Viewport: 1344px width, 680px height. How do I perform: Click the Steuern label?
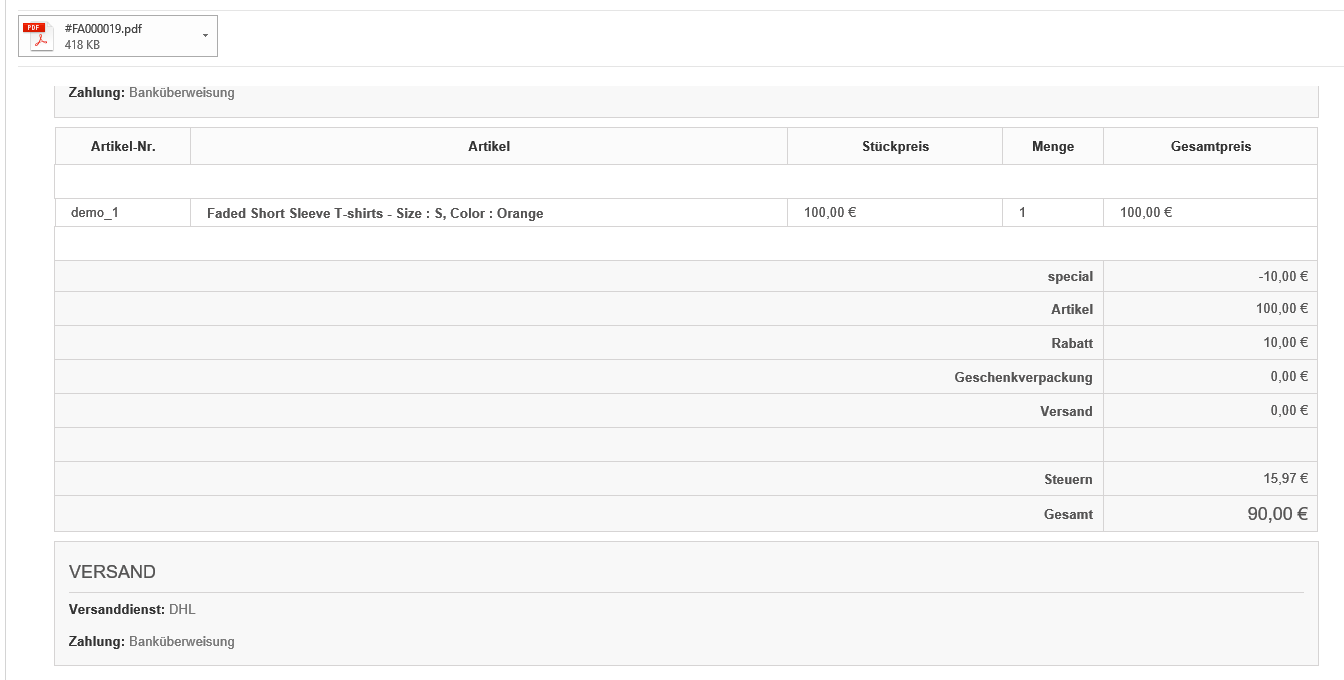pyautogui.click(x=1069, y=480)
